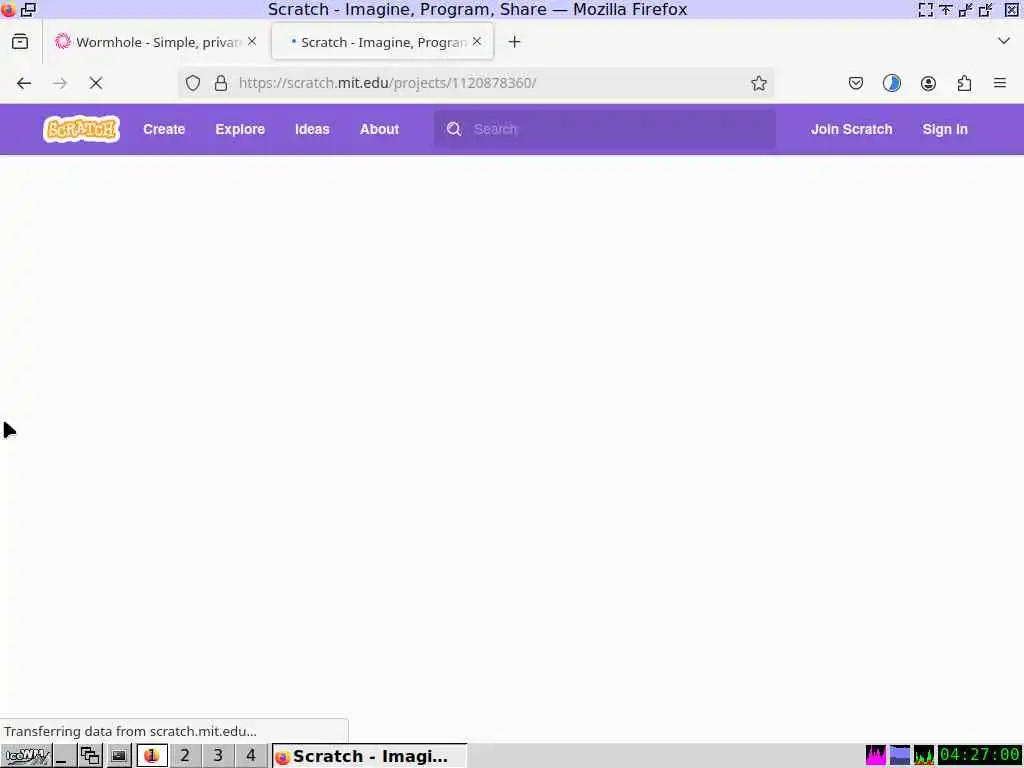Viewport: 1024px width, 768px height.
Task: Switch to workspace 4
Action: 251,756
